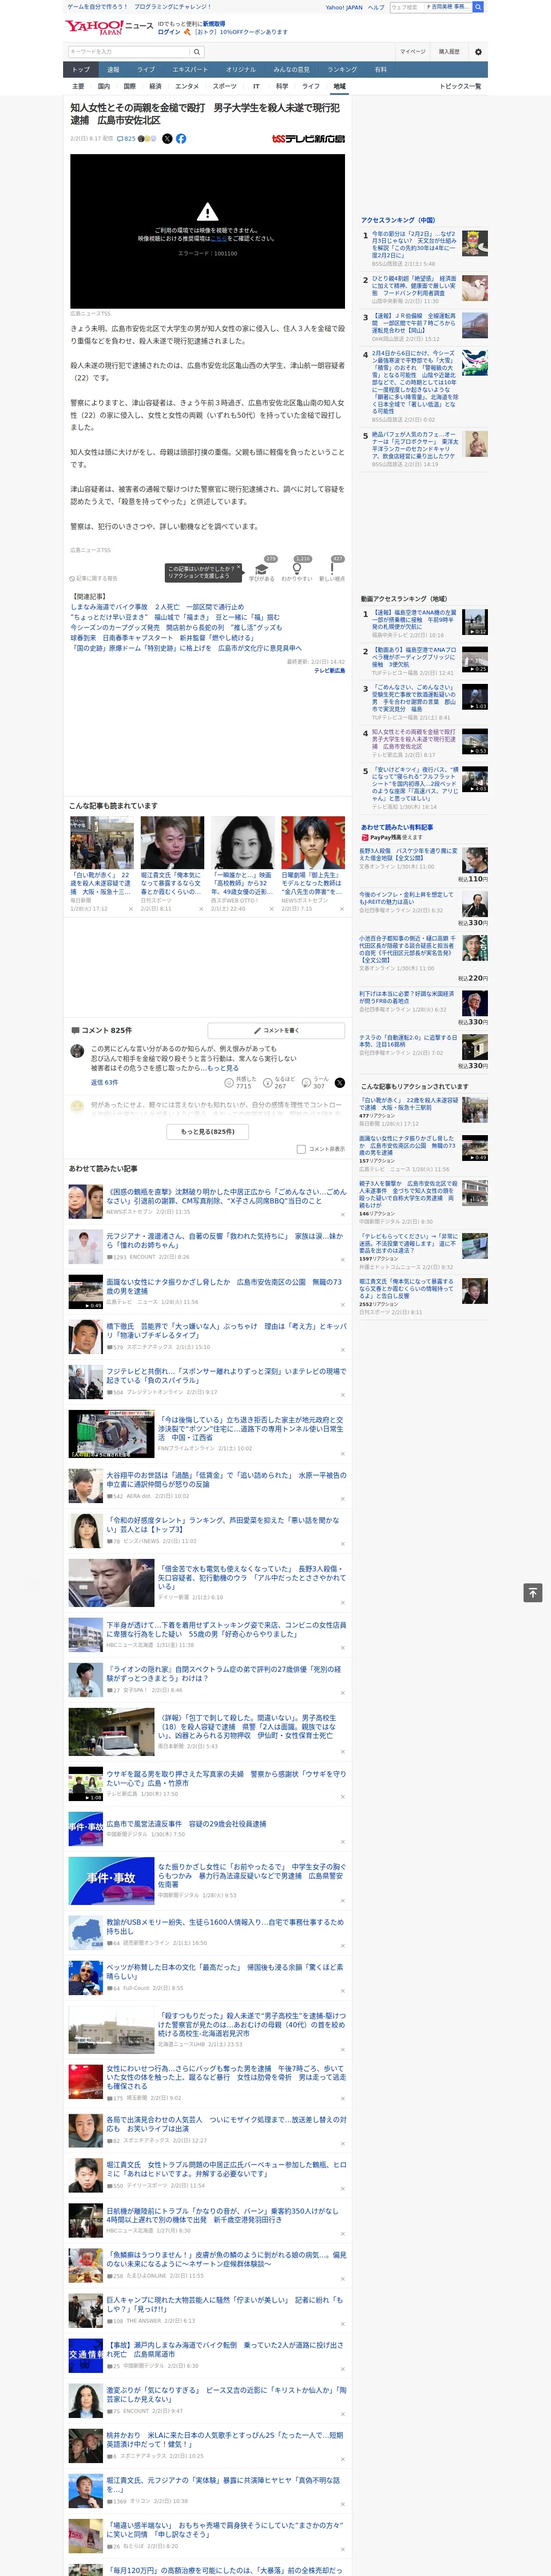Open マイページ link
Image resolution: width=551 pixels, height=2576 pixels.
(412, 51)
